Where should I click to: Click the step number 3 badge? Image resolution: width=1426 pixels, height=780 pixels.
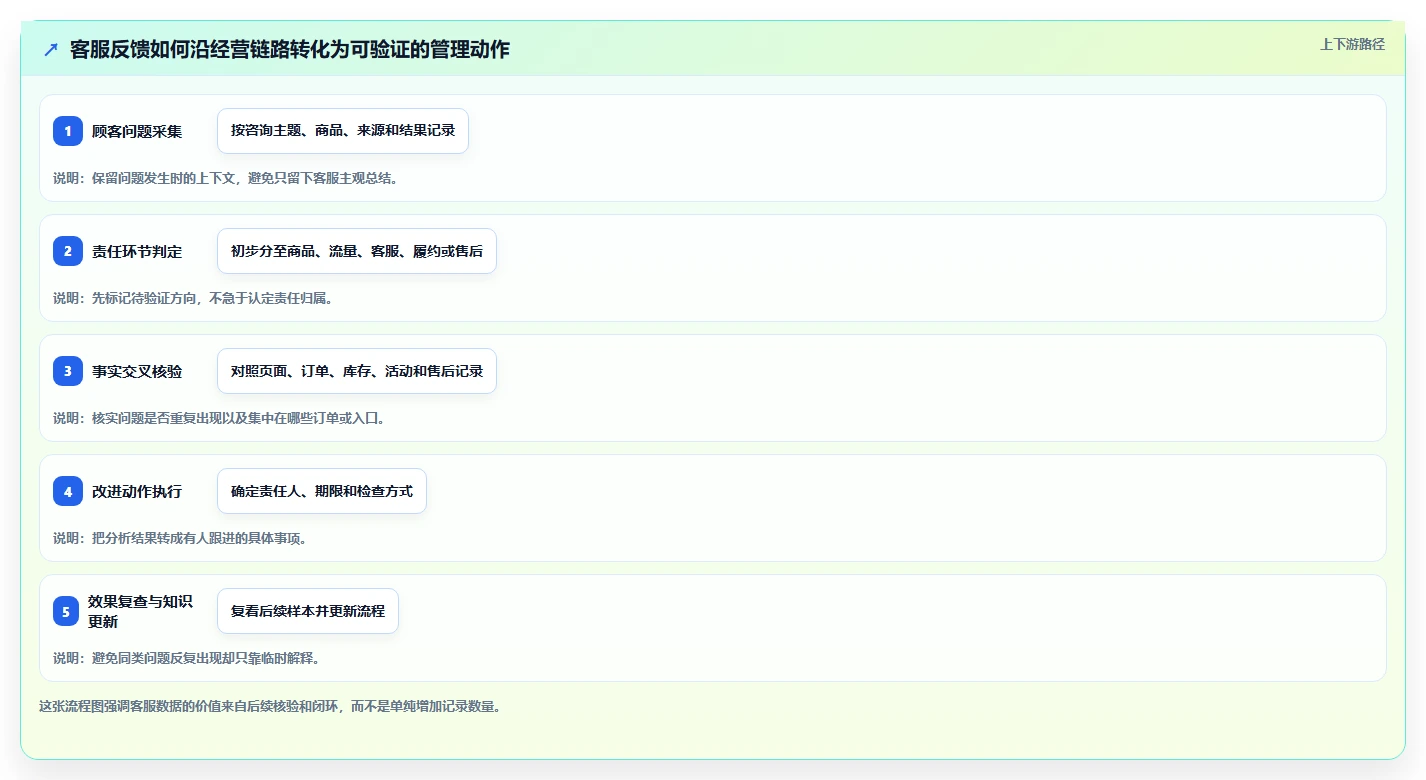tap(68, 371)
